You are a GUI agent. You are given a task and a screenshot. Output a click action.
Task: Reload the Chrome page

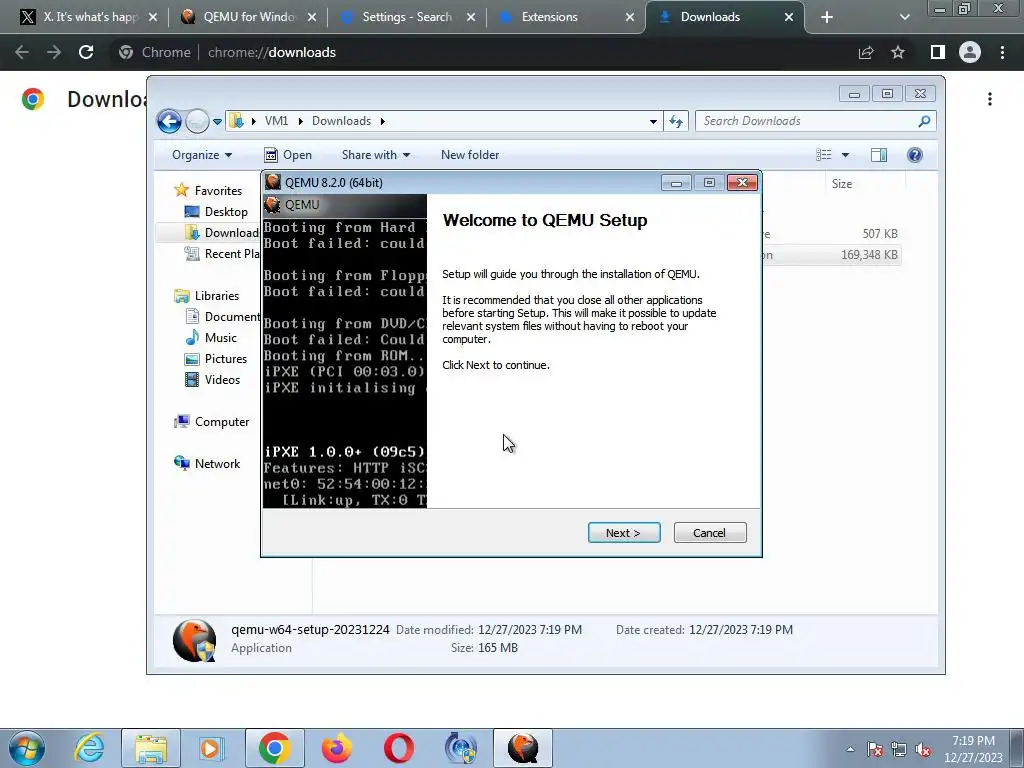[86, 52]
